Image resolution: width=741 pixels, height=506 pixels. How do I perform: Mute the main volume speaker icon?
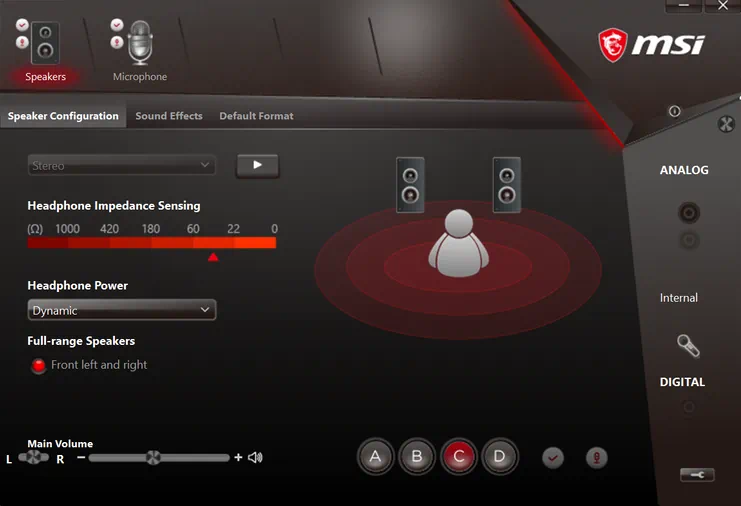point(255,457)
